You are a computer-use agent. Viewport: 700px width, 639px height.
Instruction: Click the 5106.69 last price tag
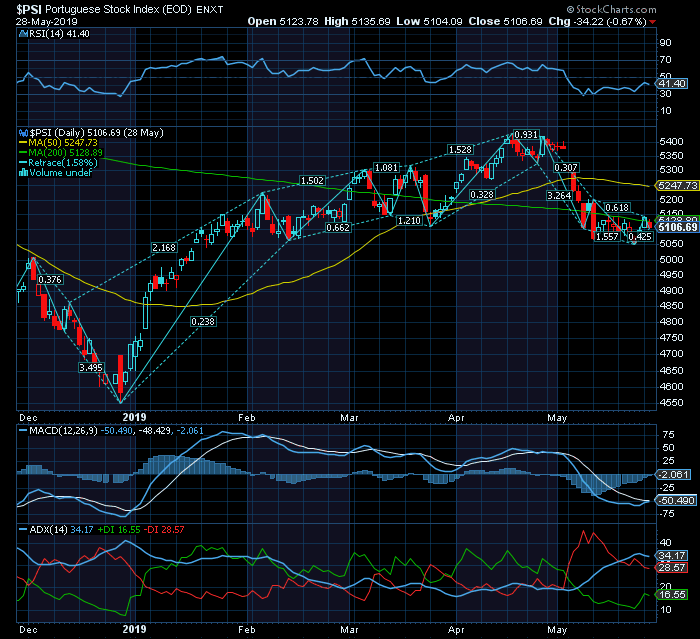[x=677, y=227]
